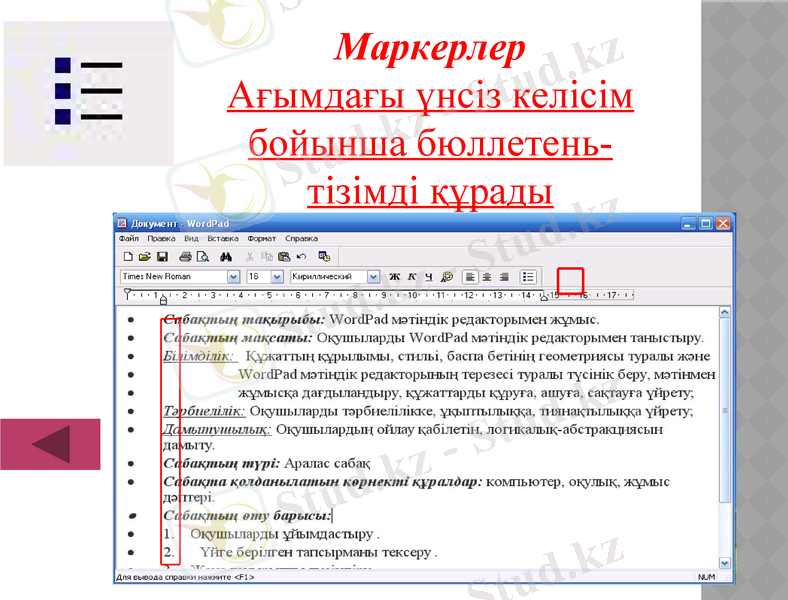Open a file with the folder icon
Image resolution: width=788 pixels, height=600 pixels.
pyautogui.click(x=145, y=257)
